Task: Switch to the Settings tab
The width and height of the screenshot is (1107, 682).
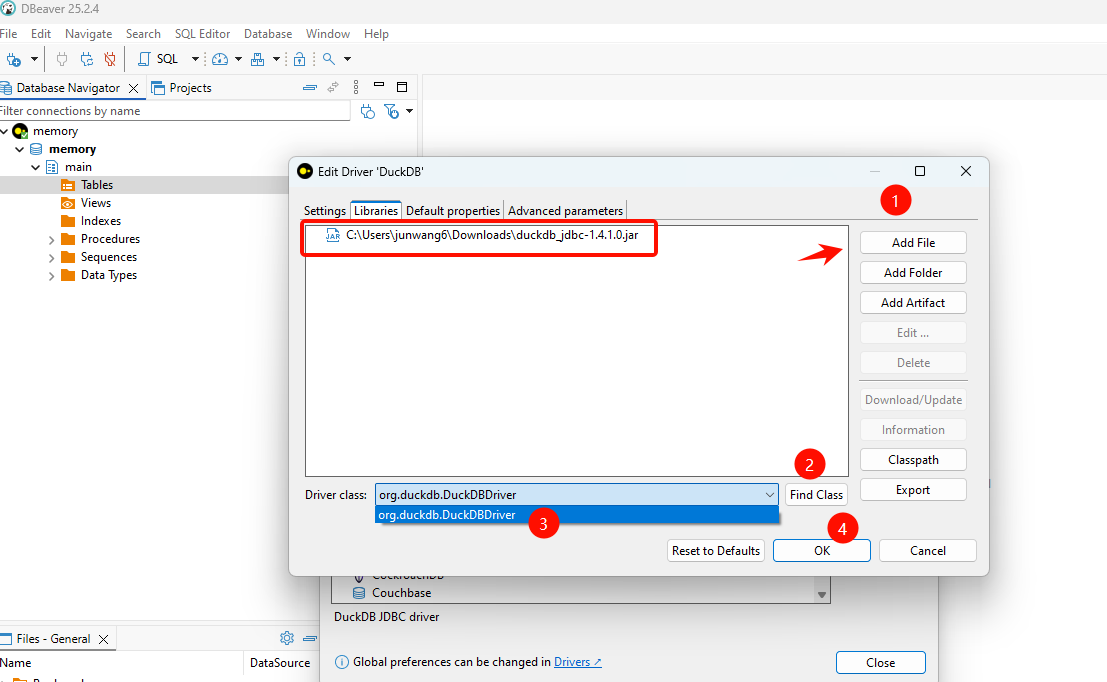Action: 324,210
